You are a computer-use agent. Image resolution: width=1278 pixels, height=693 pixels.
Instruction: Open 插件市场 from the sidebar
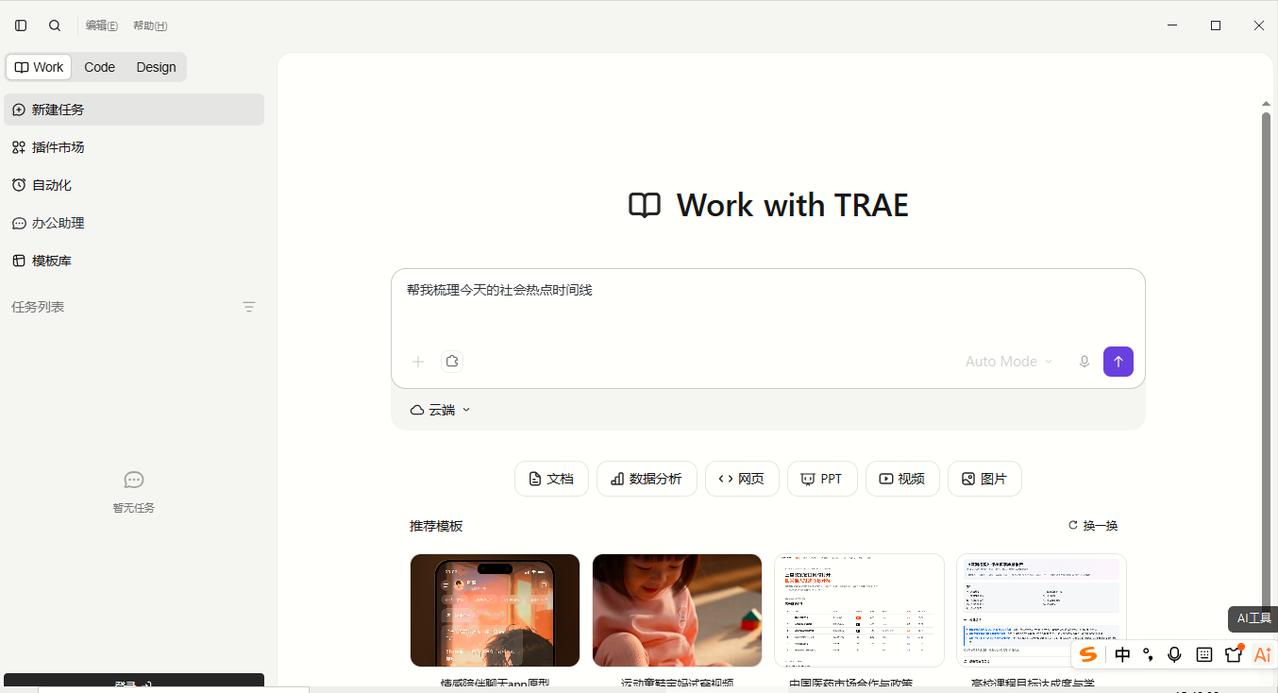[x=134, y=147]
